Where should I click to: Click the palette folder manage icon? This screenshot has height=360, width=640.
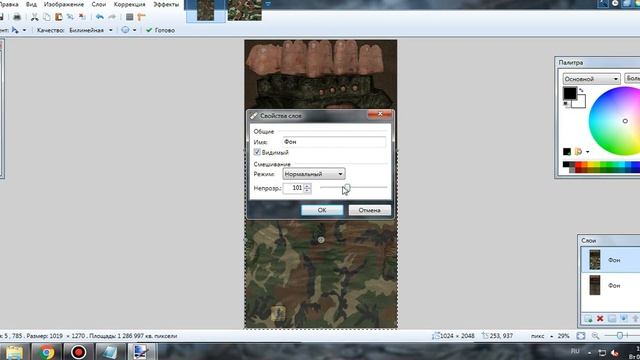tap(578, 152)
